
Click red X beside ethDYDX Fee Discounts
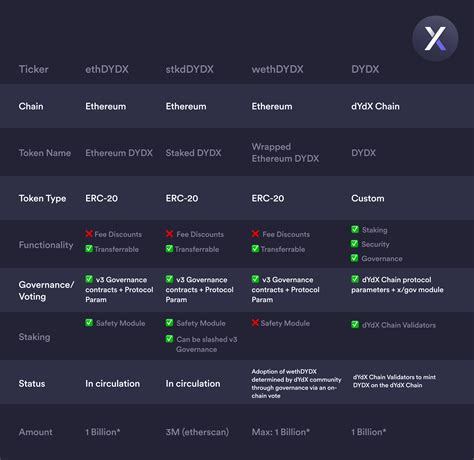click(89, 234)
